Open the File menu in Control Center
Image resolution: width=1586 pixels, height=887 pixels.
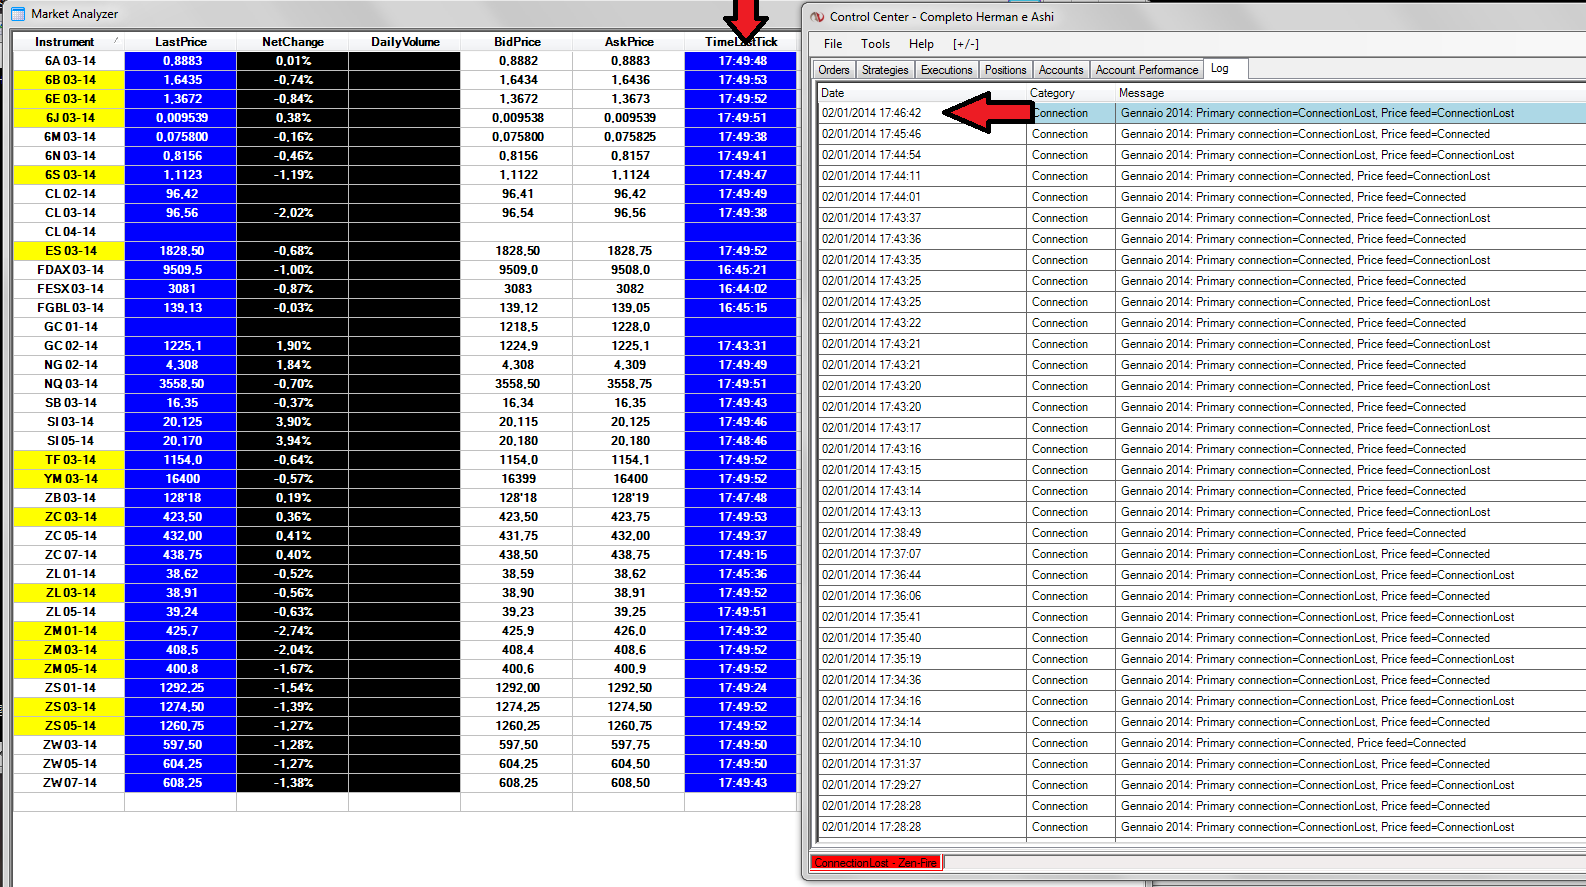(833, 44)
